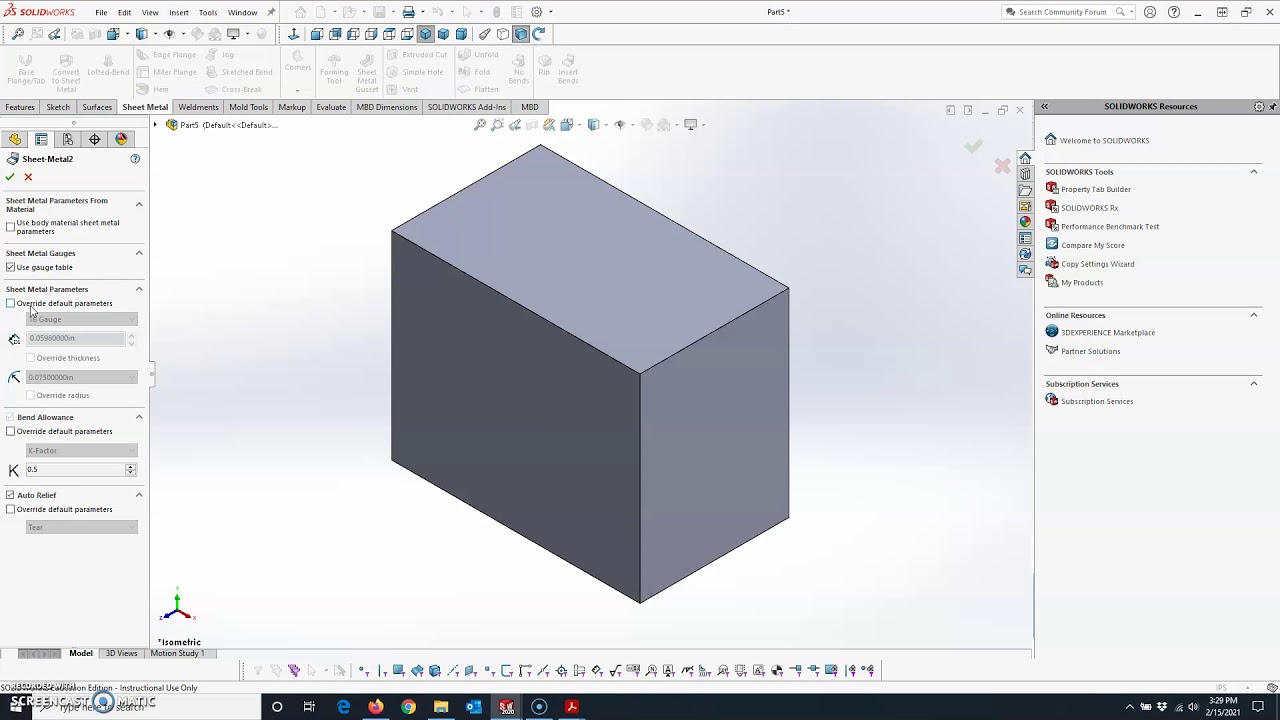Open Property Tab Builder link
This screenshot has width=1280, height=720.
tap(1096, 189)
